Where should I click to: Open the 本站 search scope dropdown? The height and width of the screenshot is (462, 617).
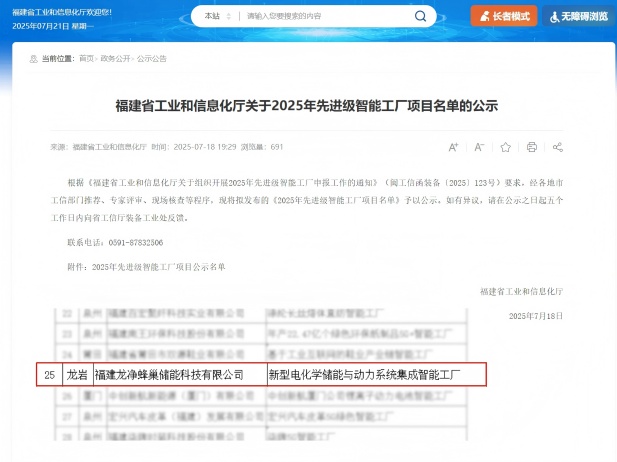tap(216, 17)
